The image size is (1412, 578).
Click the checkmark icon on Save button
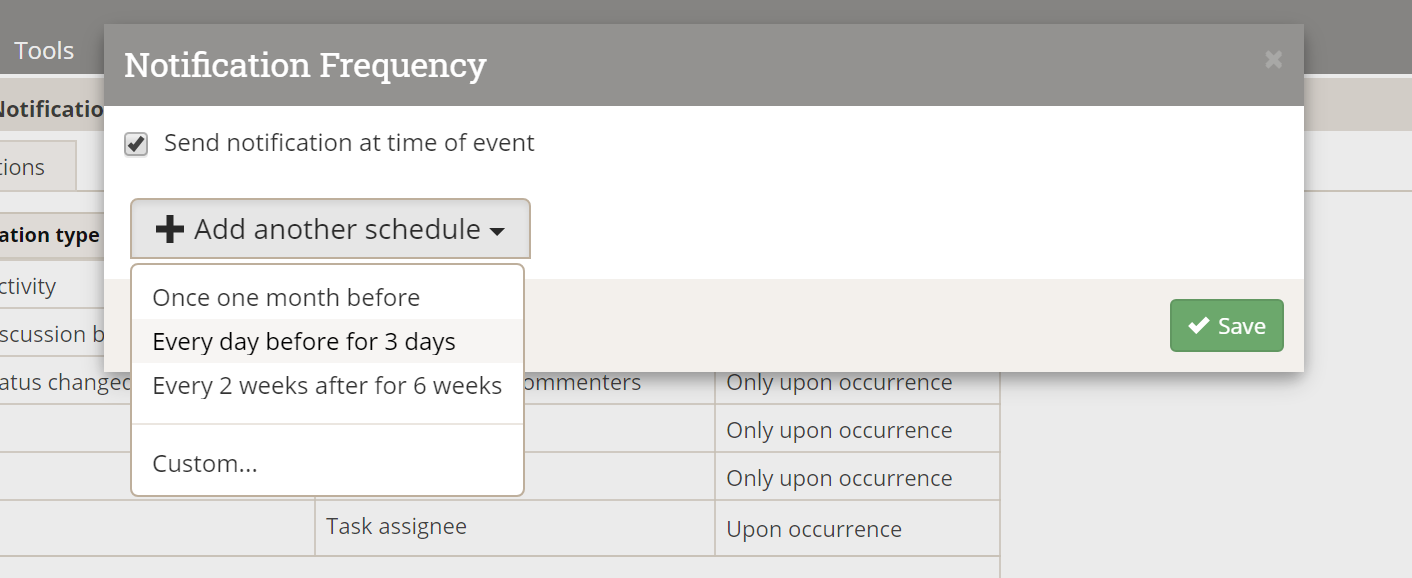(x=1198, y=326)
